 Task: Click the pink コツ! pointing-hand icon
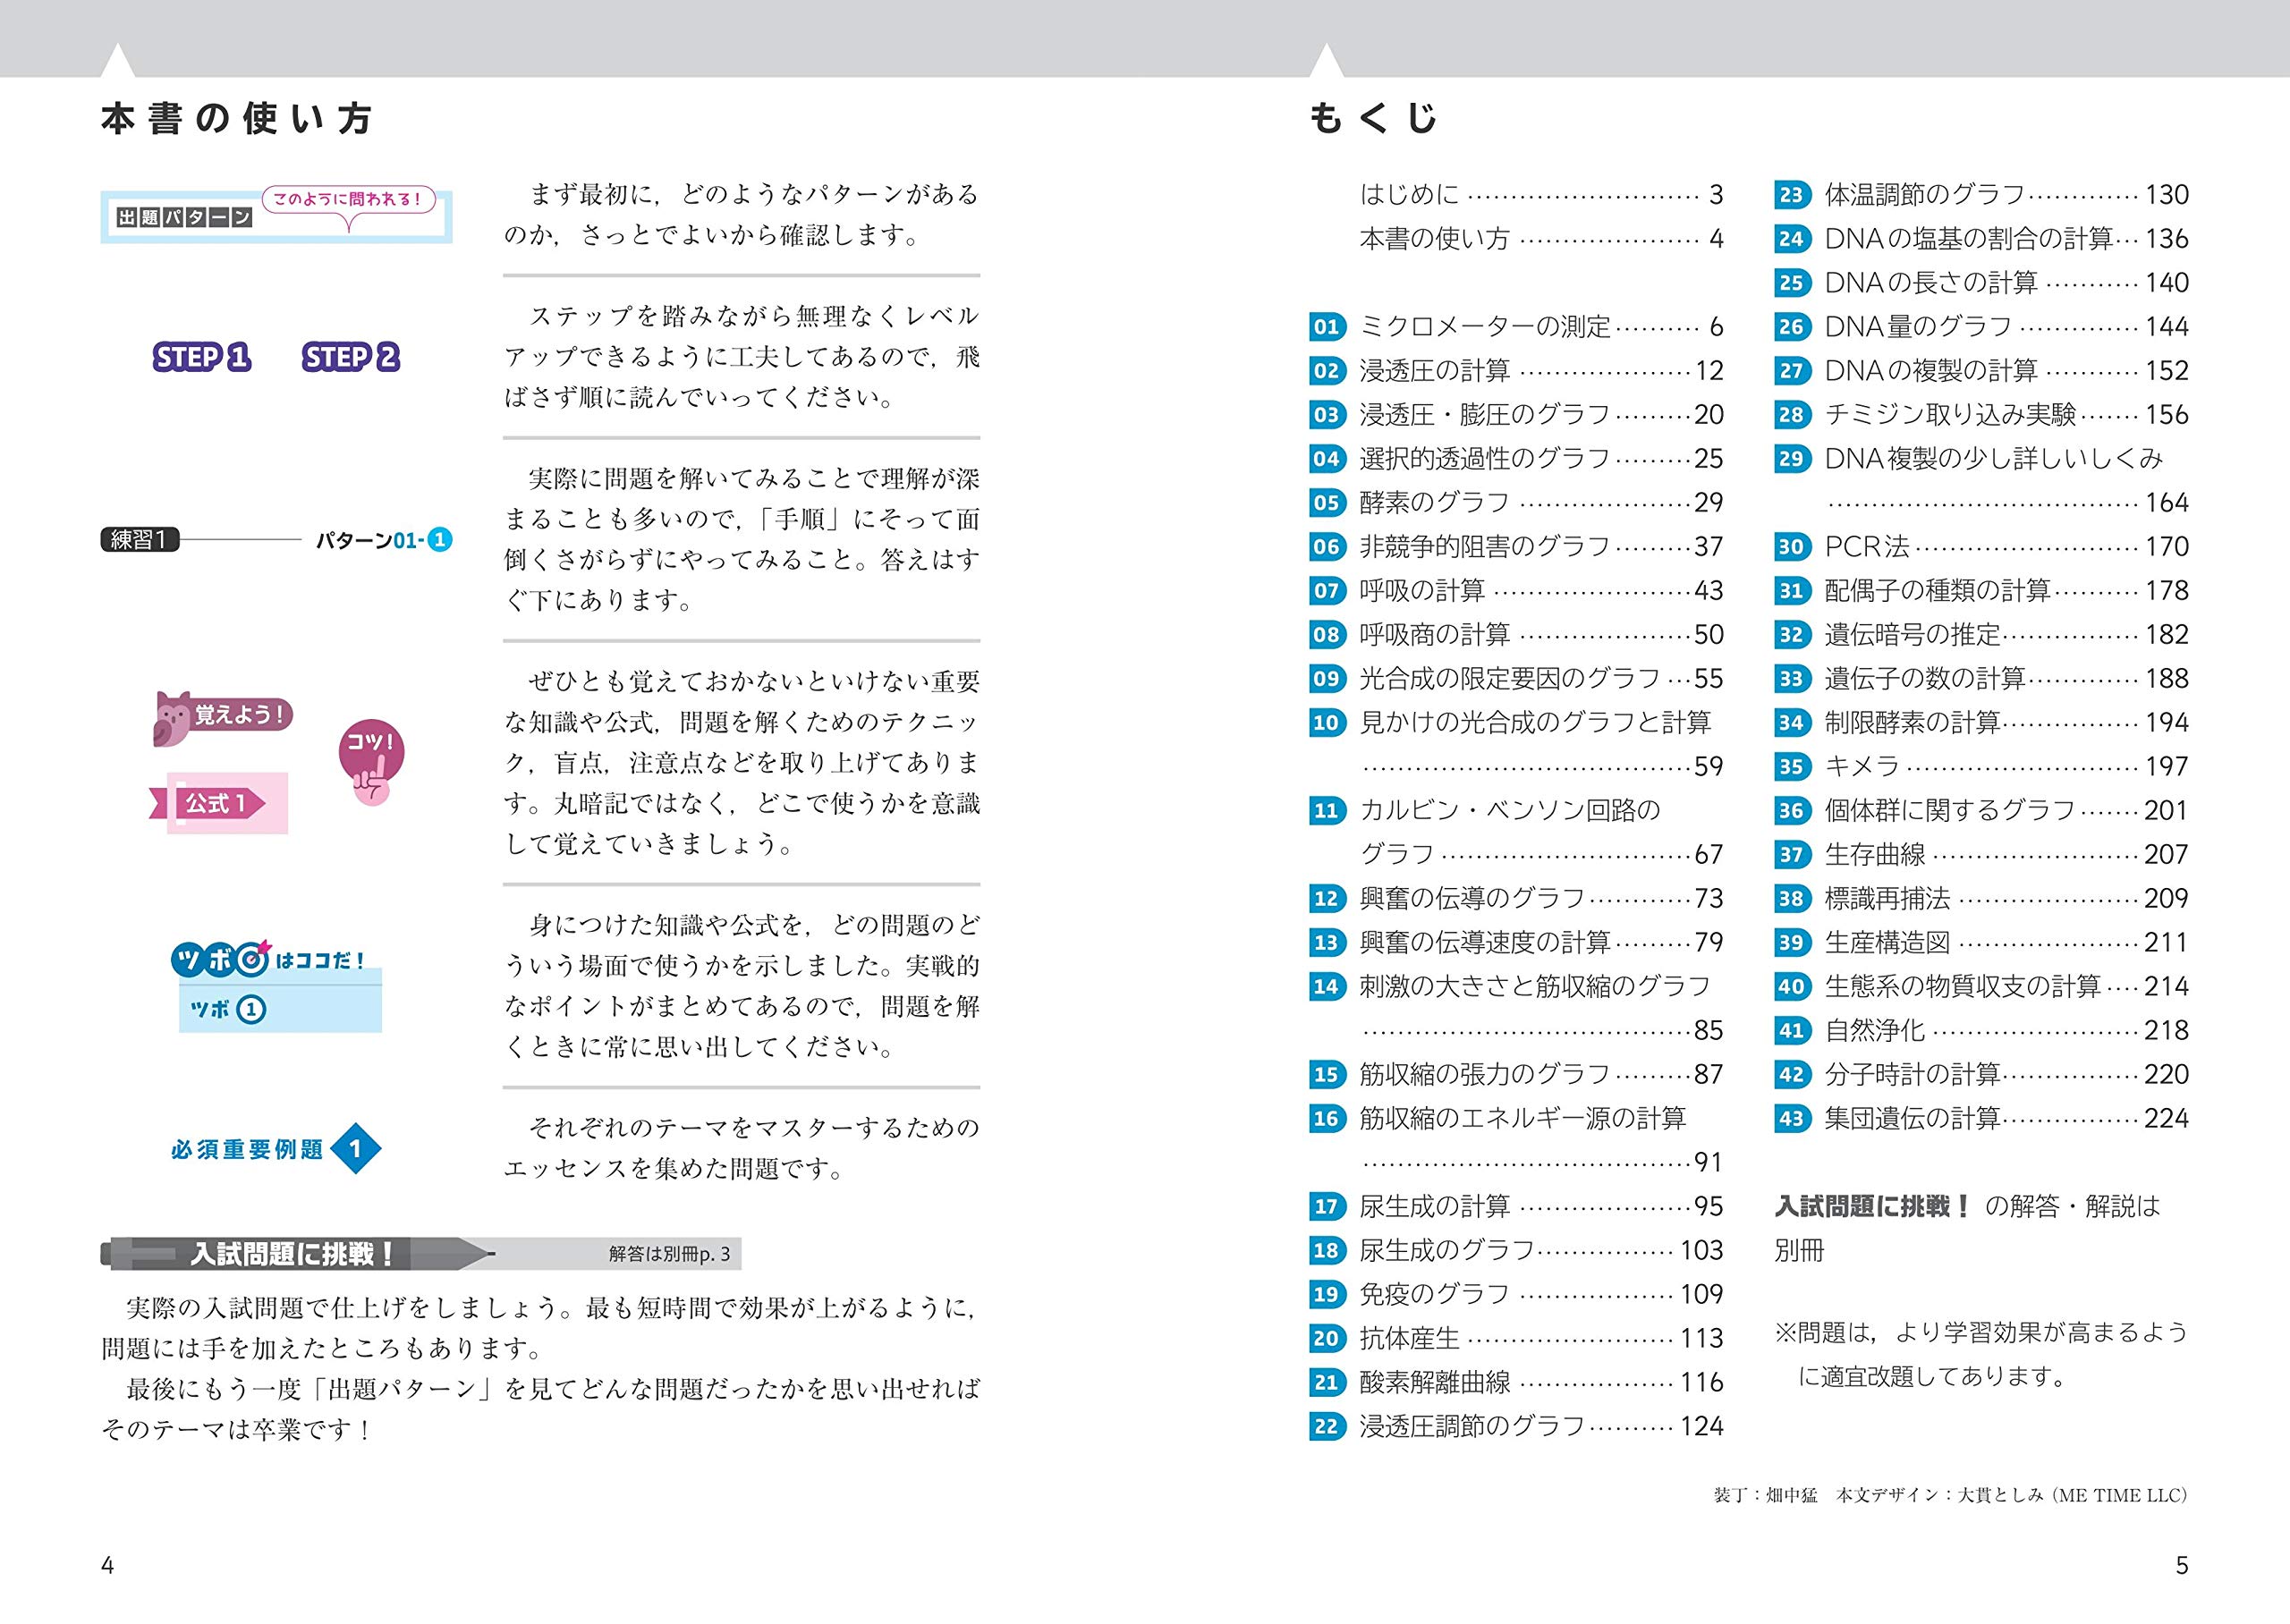click(371, 762)
